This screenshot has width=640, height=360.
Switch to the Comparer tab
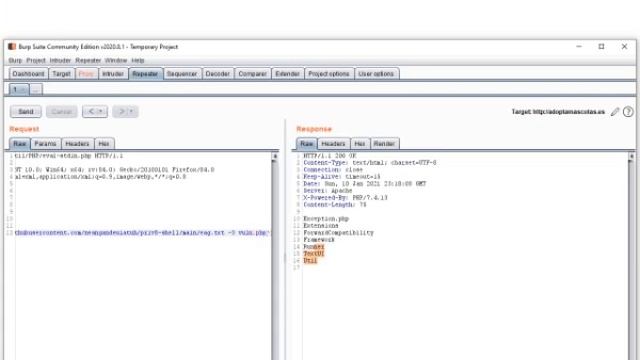(x=252, y=74)
